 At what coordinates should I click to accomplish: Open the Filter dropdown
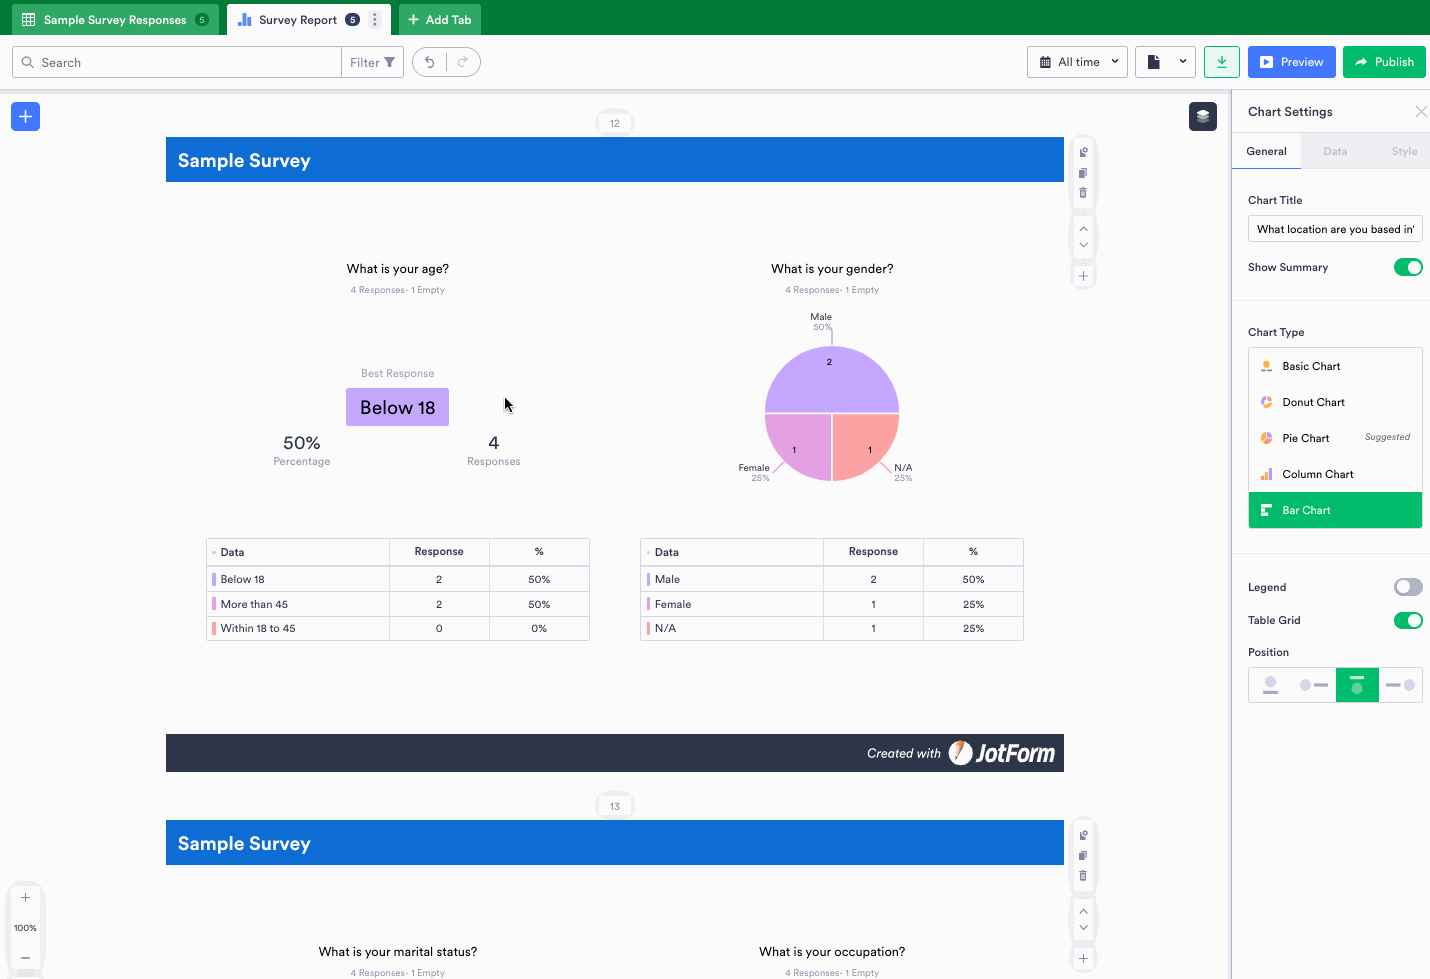(372, 62)
